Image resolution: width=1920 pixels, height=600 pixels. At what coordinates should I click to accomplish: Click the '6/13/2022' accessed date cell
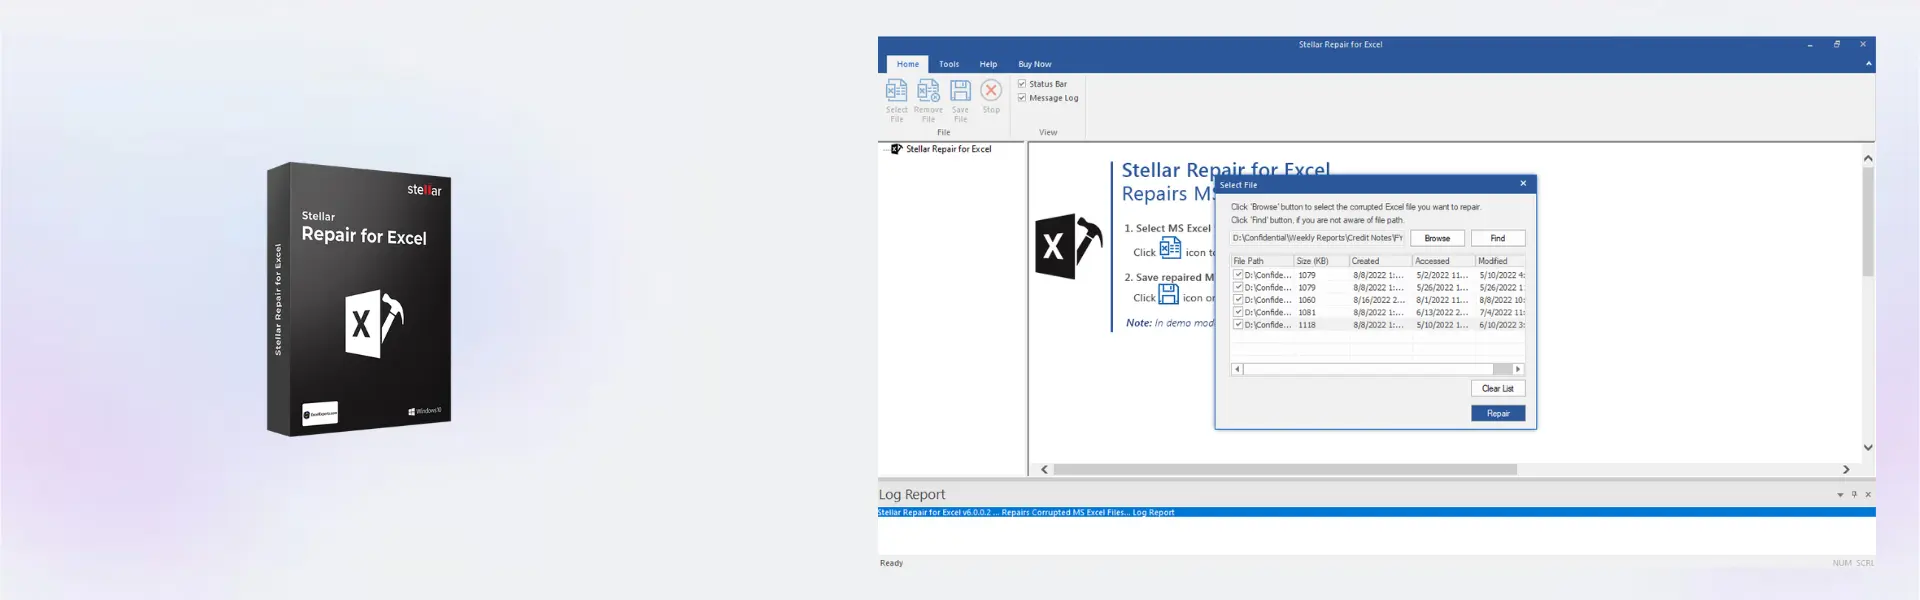click(x=1442, y=312)
